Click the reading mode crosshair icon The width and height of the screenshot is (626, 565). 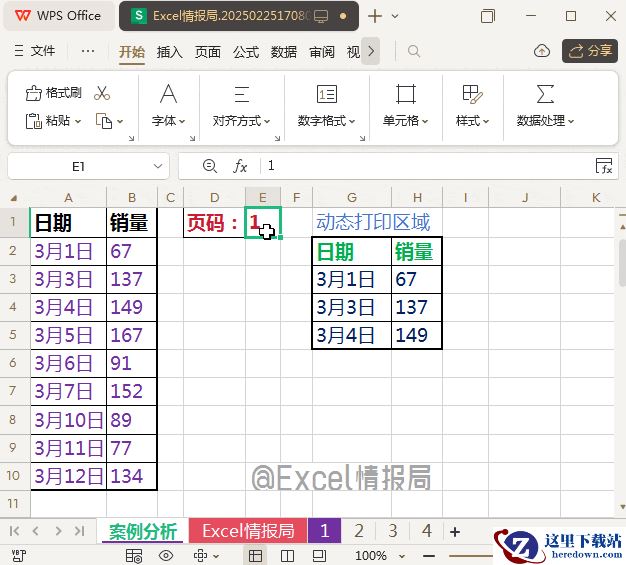pos(200,555)
